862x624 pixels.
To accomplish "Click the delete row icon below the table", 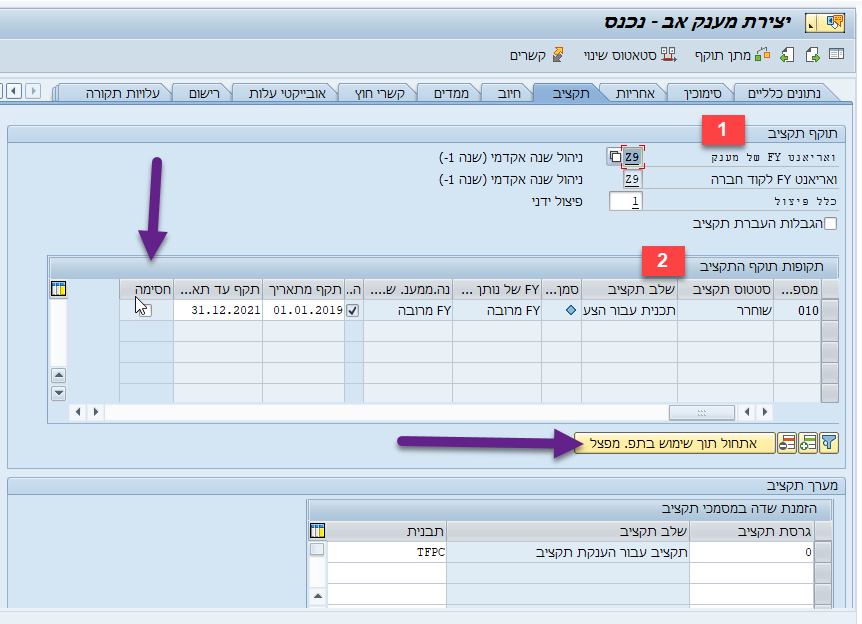I will tap(787, 443).
